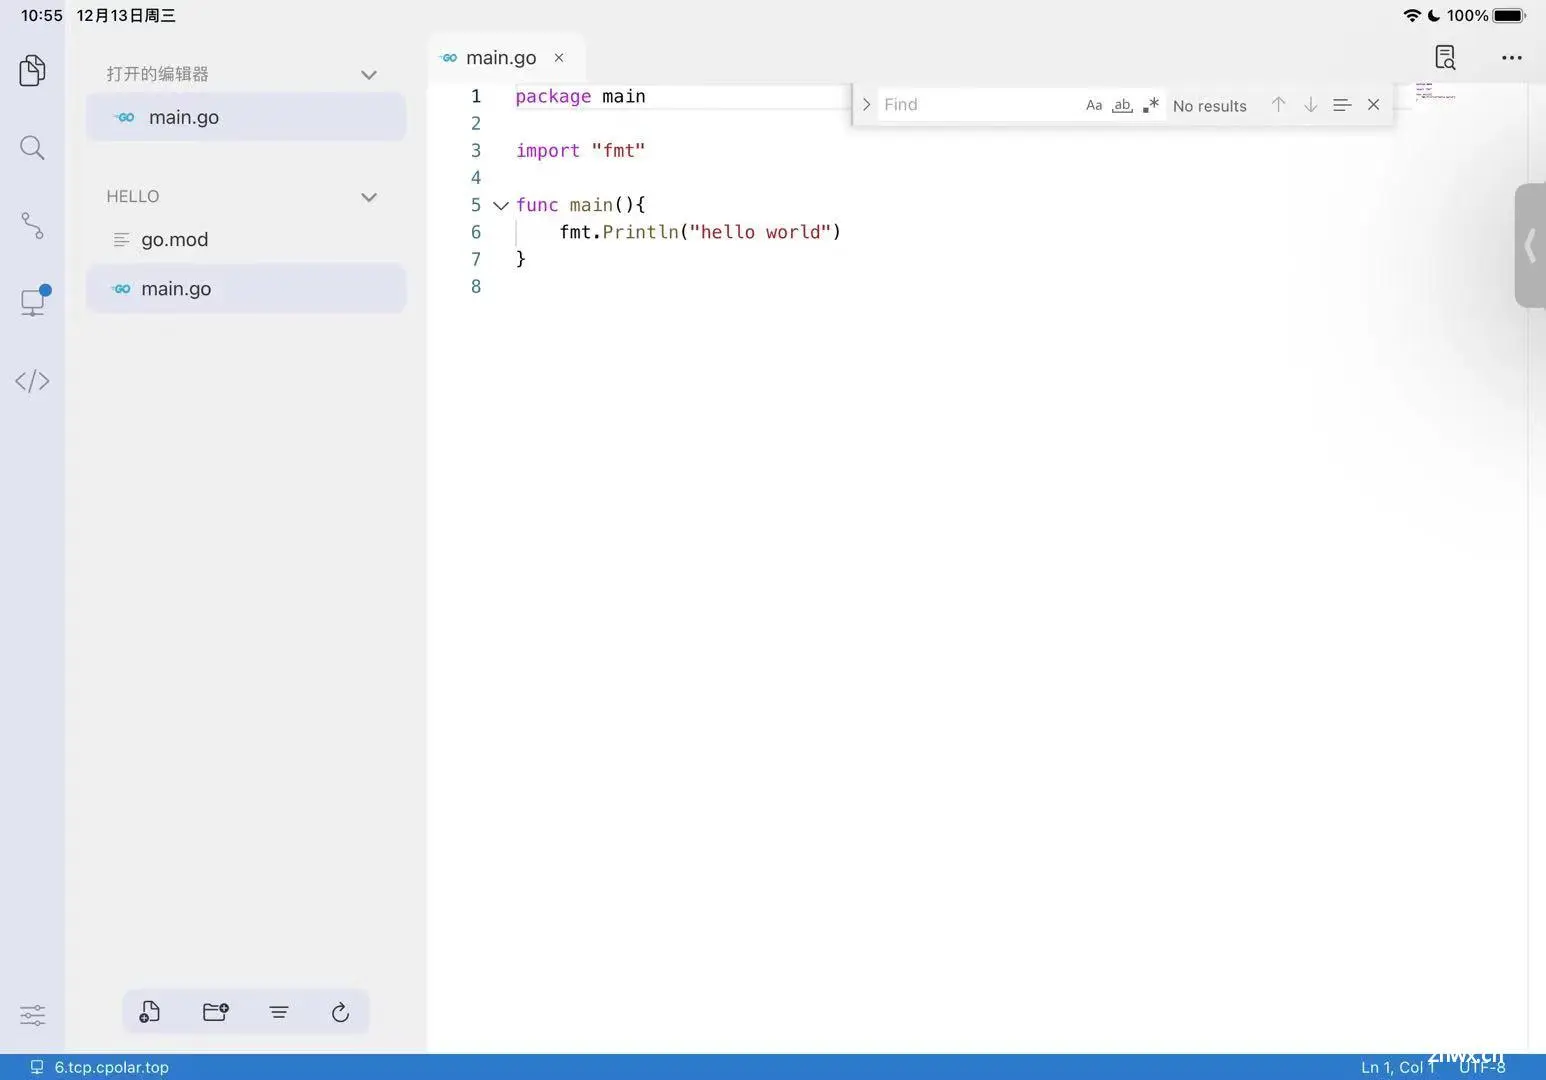Open the Source Control icon
The image size is (1546, 1080).
click(x=32, y=225)
